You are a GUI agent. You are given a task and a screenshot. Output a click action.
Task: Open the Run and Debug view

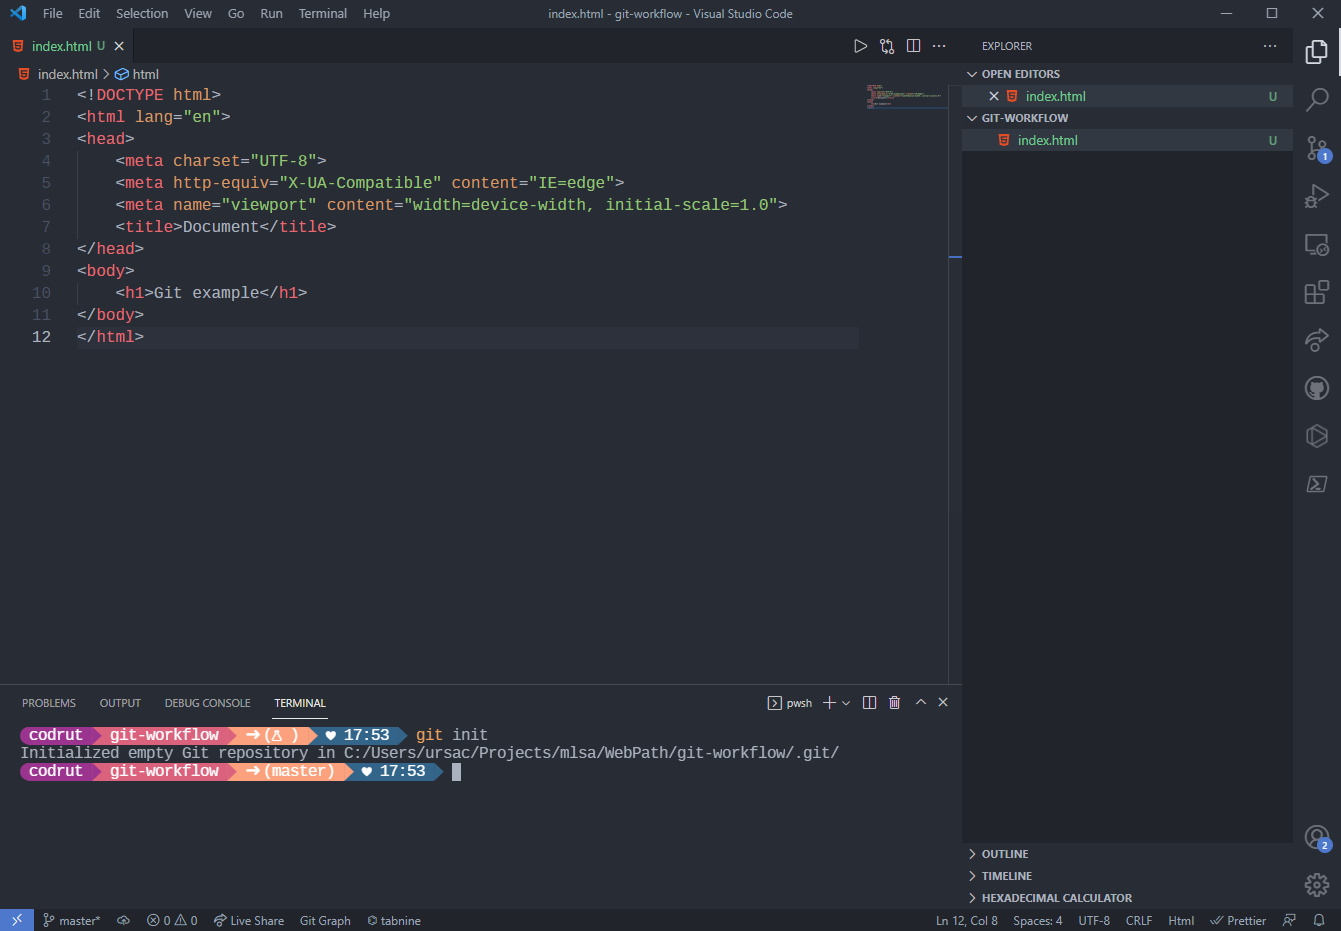(1317, 196)
